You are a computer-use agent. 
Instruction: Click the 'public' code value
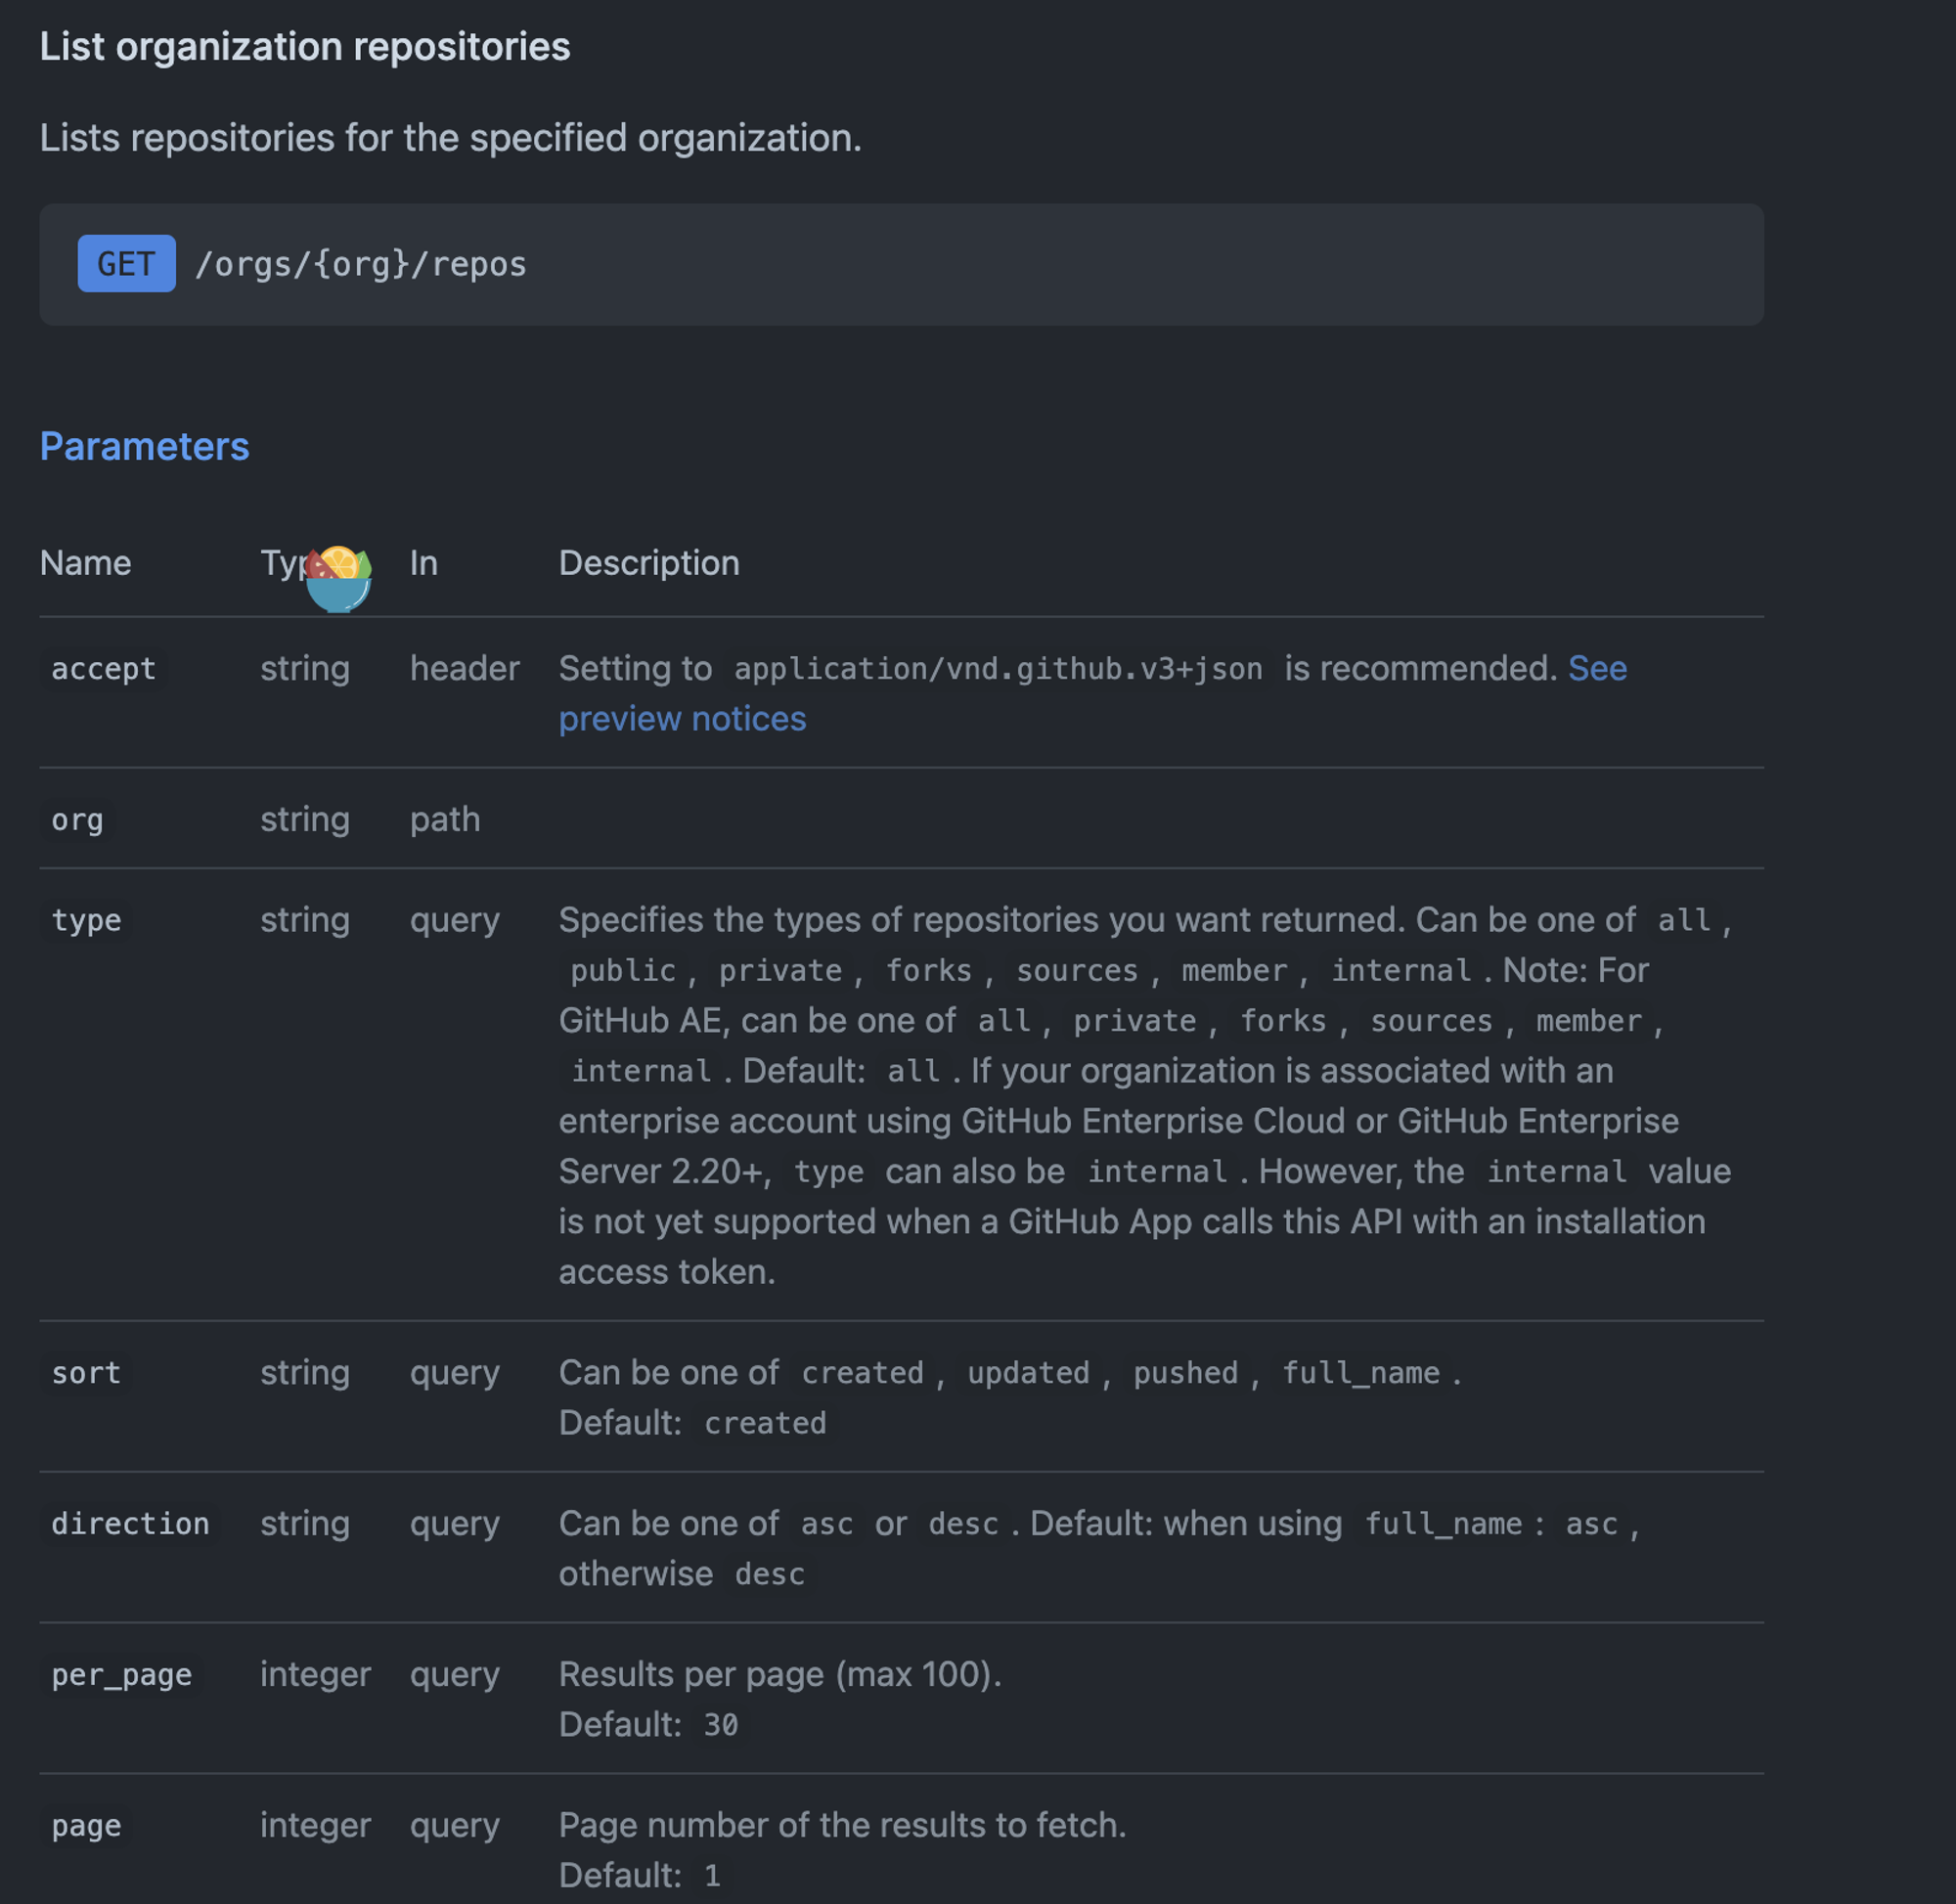tap(623, 971)
